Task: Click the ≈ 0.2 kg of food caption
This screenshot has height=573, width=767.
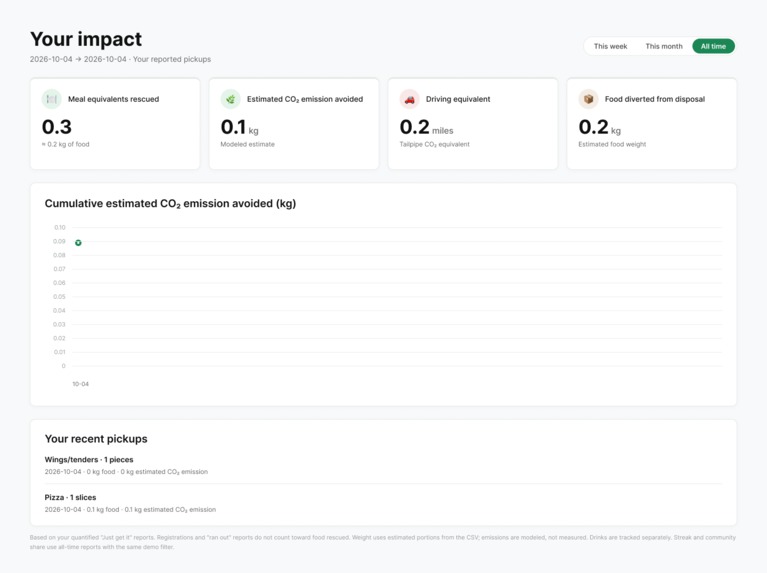Action: point(66,144)
